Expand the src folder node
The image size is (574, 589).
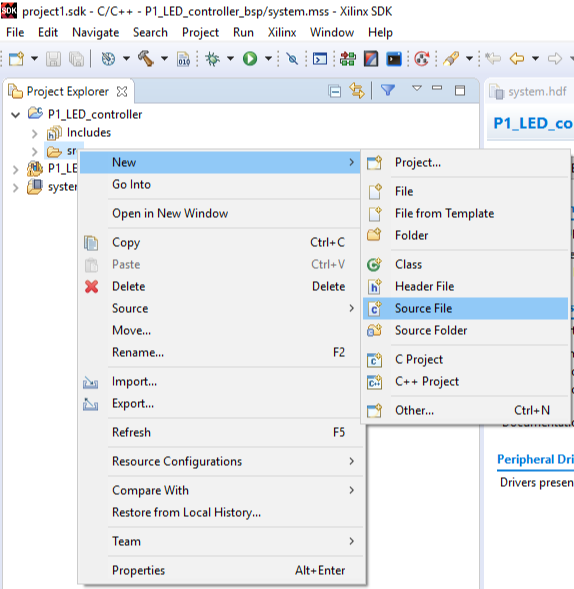[35, 151]
